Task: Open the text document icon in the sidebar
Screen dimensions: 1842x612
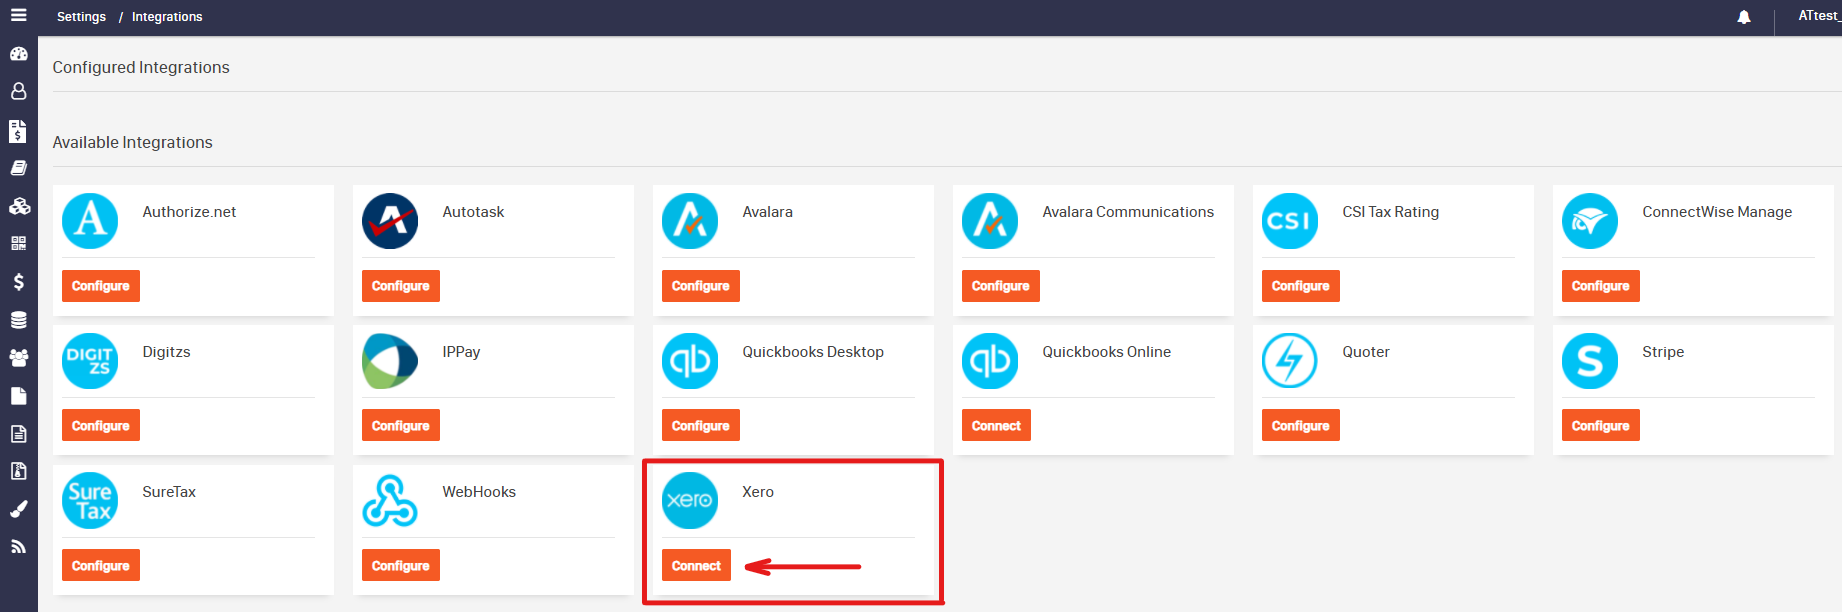Action: coord(18,434)
